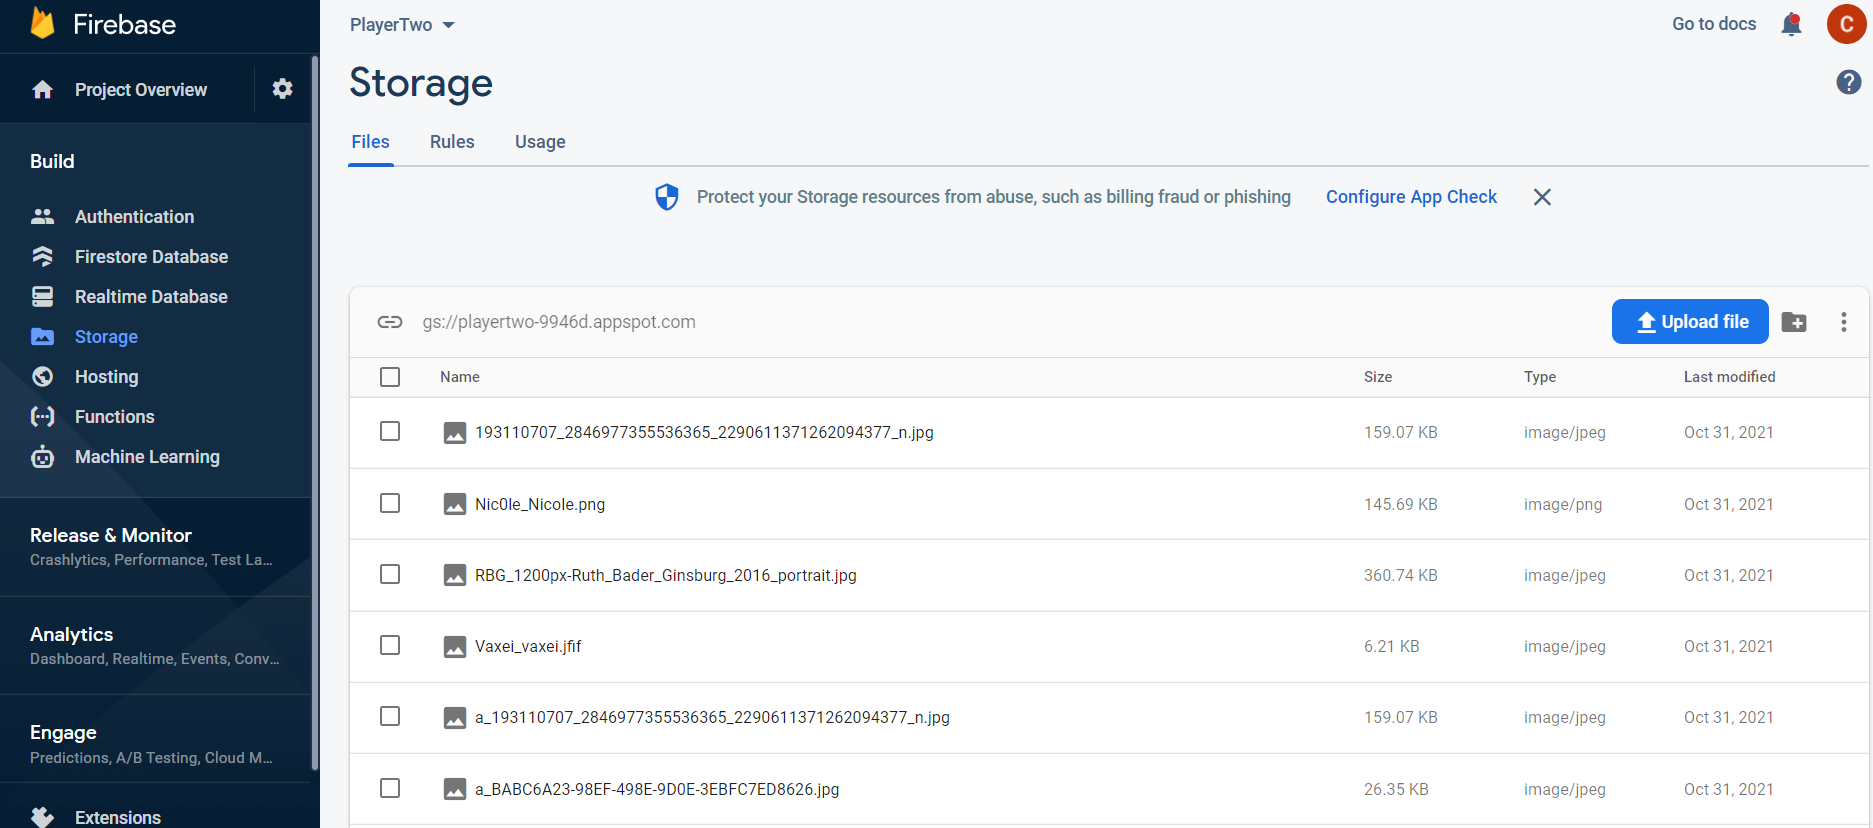This screenshot has height=828, width=1873.
Task: Open project settings gear icon
Action: pyautogui.click(x=283, y=89)
